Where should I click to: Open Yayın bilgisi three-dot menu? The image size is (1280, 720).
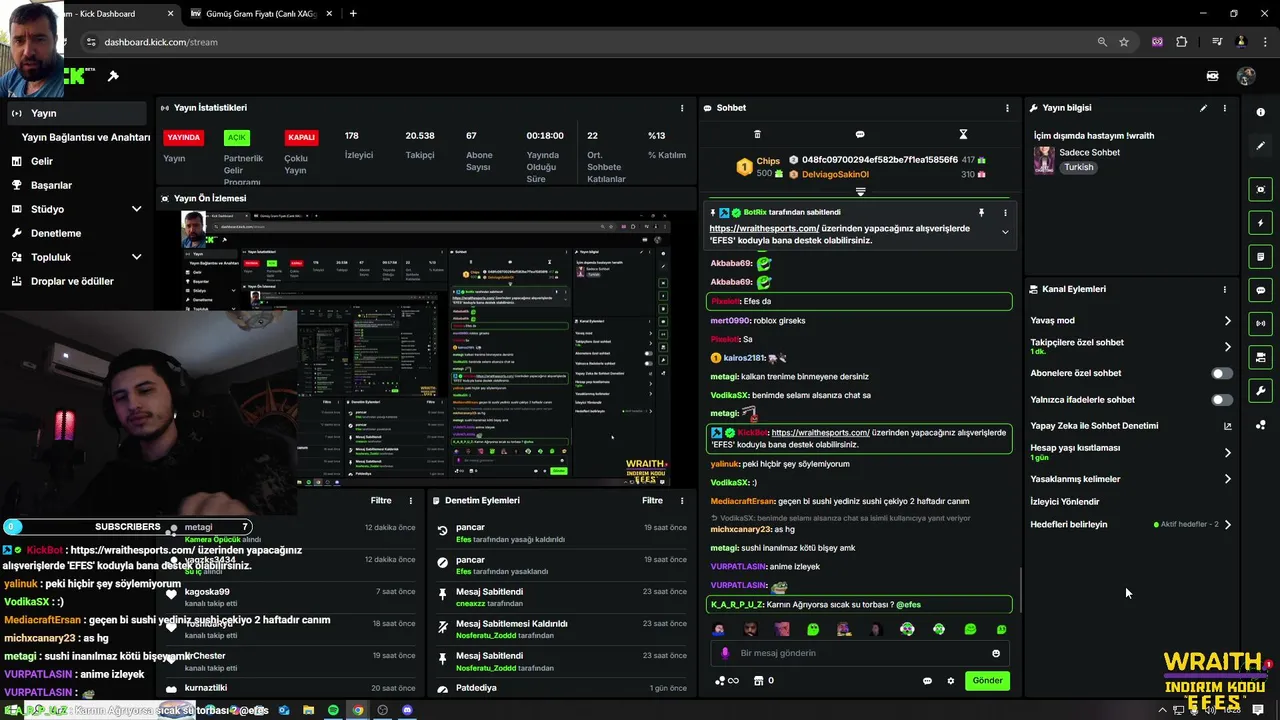coord(1224,108)
